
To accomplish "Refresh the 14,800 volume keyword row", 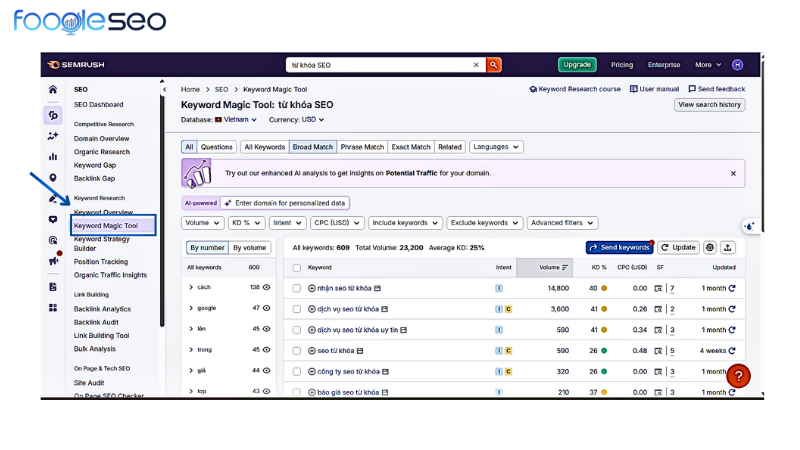I will [x=732, y=288].
